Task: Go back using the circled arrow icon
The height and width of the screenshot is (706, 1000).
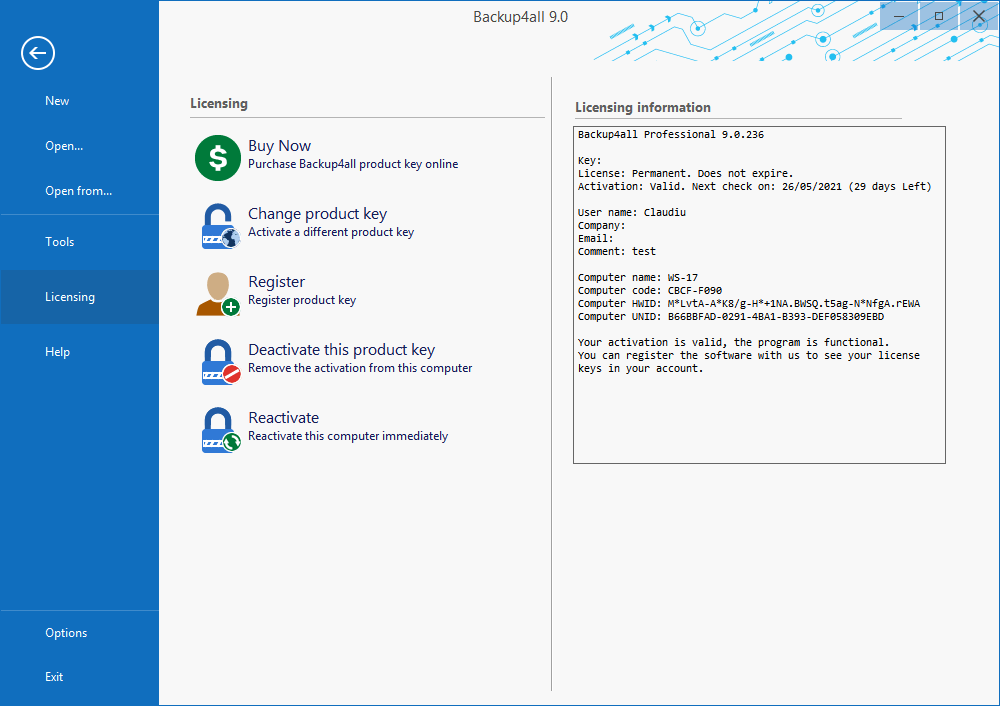Action: (x=38, y=53)
